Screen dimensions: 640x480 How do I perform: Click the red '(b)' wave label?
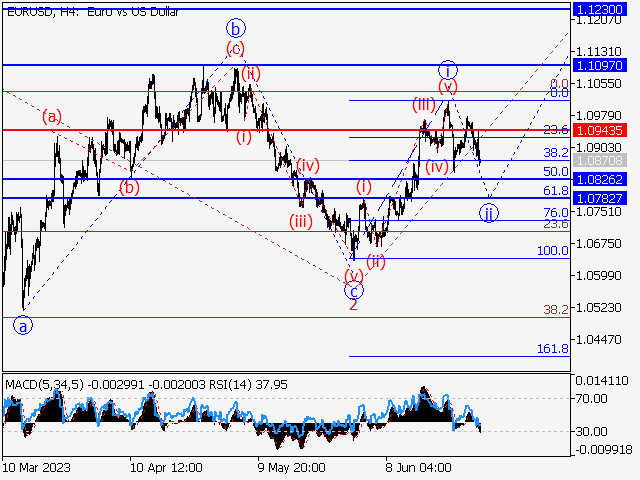pyautogui.click(x=129, y=188)
